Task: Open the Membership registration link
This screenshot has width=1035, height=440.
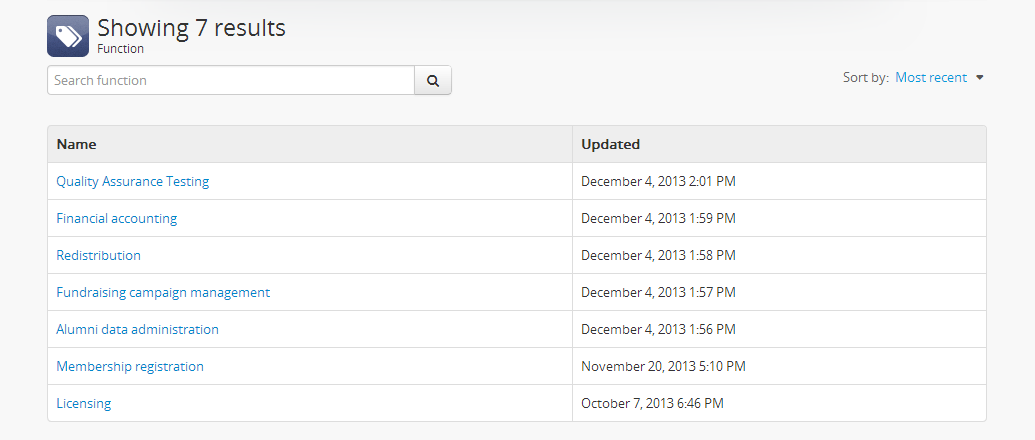Action: (x=130, y=366)
